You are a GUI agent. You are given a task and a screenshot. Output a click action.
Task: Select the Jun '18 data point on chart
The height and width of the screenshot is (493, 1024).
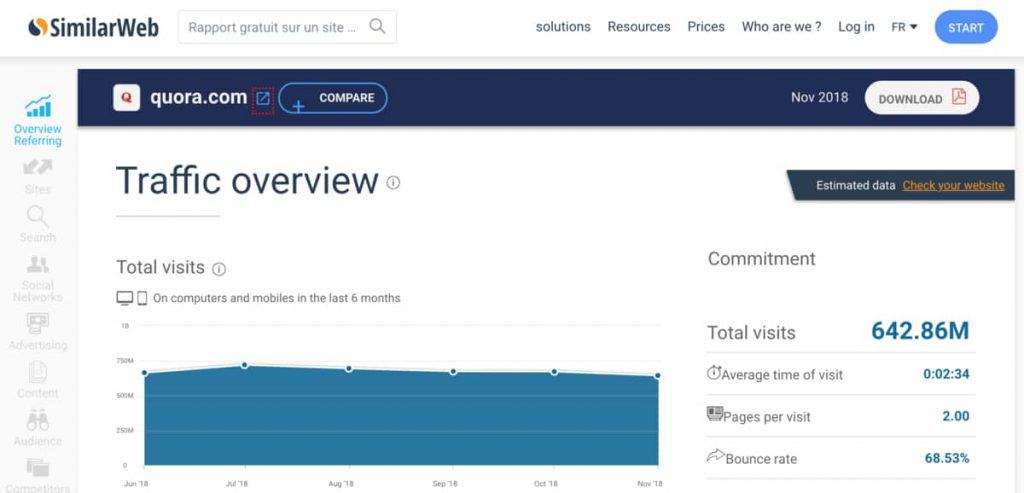click(x=144, y=373)
